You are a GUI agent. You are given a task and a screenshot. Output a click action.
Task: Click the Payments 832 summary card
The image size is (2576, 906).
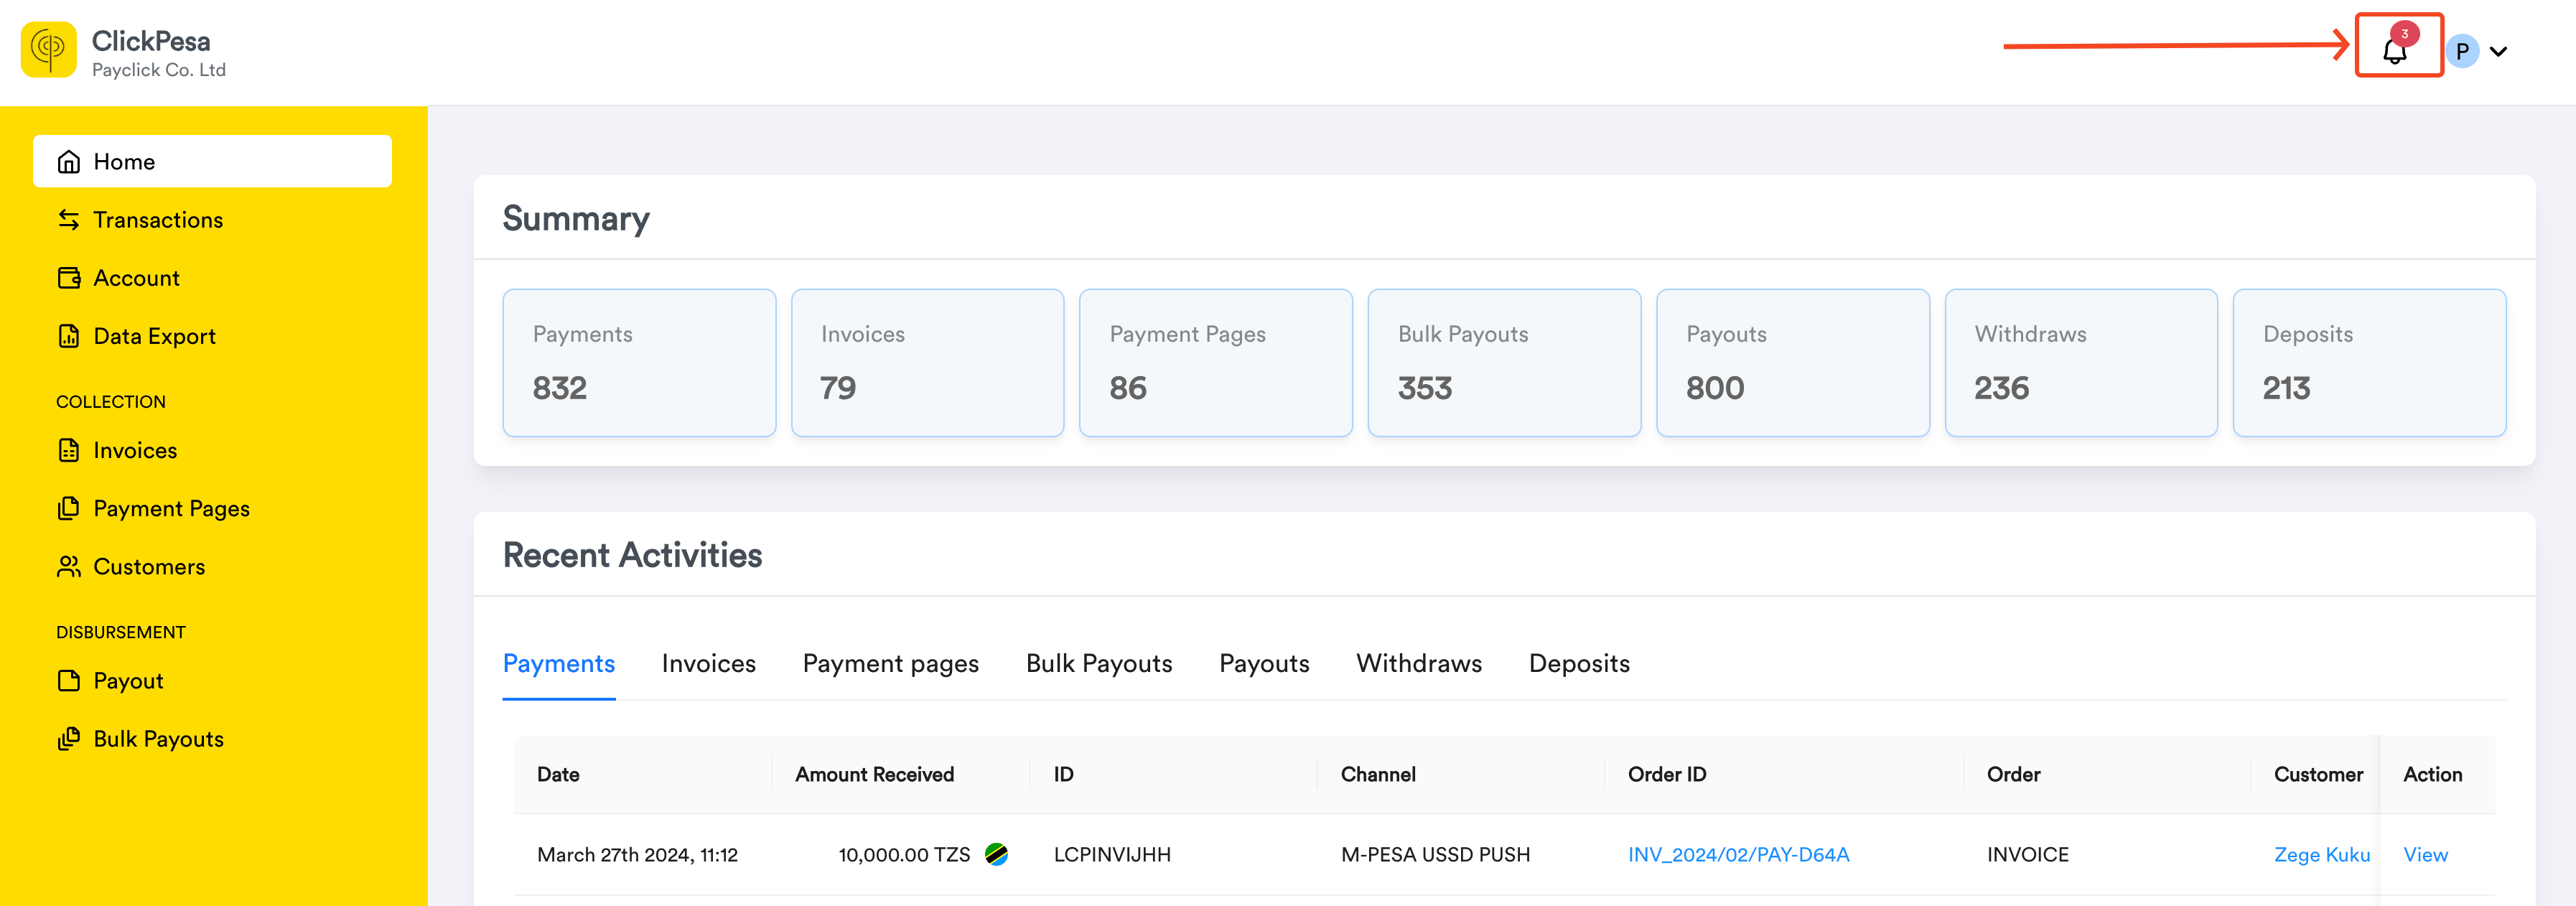pyautogui.click(x=639, y=362)
